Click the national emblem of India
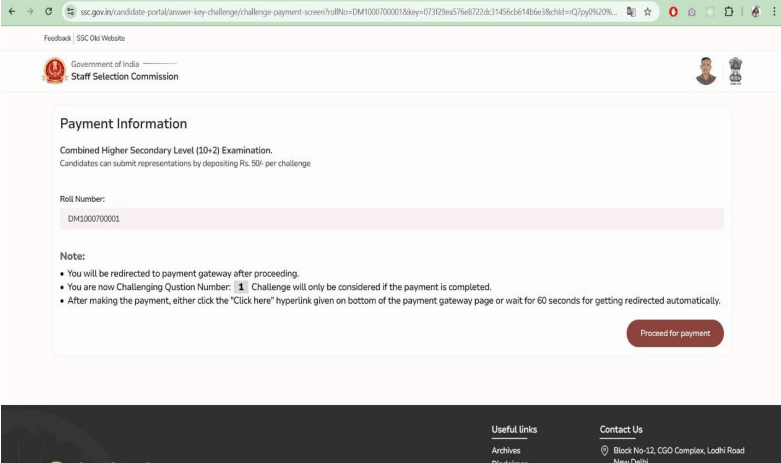Viewport: 781px width, 463px height. (x=736, y=70)
